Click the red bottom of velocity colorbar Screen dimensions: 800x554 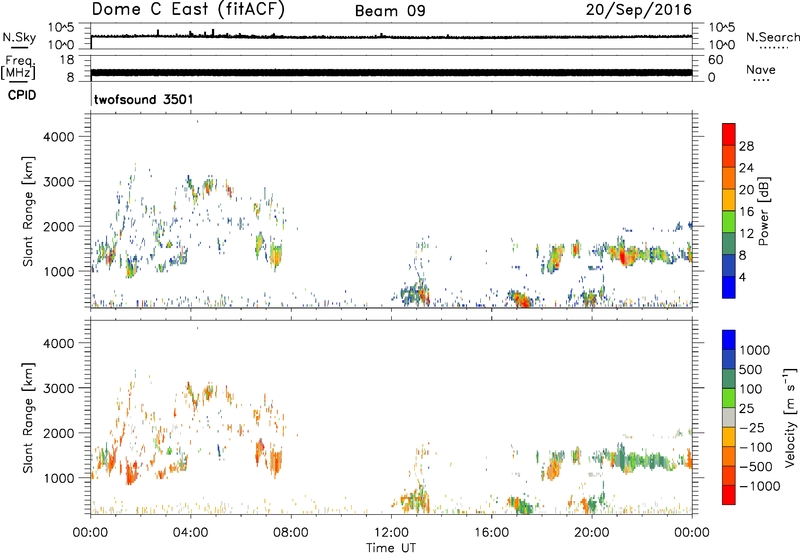[x=729, y=494]
